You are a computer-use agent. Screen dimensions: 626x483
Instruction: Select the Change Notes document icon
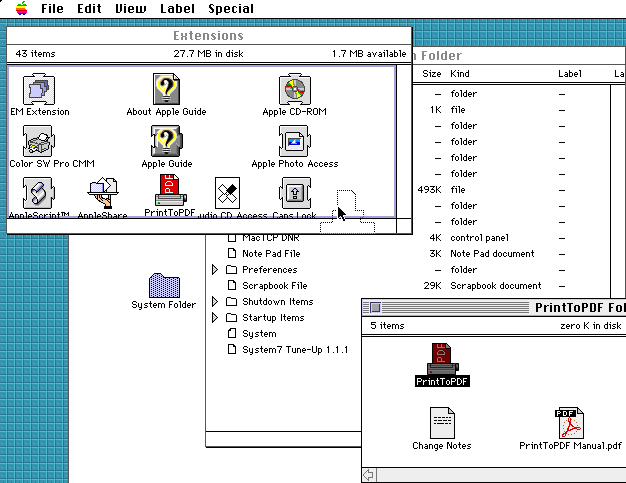[442, 423]
